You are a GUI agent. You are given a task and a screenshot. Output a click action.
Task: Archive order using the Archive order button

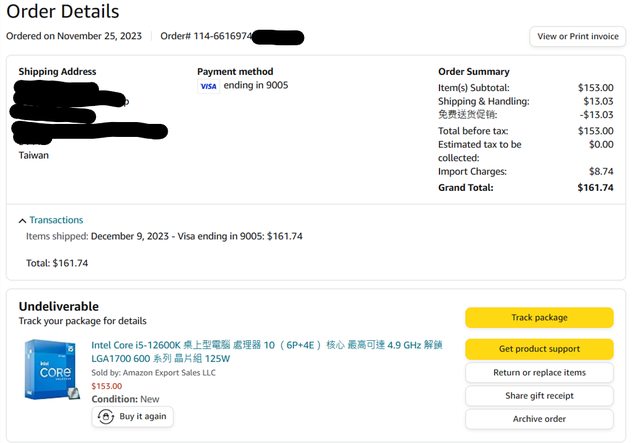[x=539, y=419]
